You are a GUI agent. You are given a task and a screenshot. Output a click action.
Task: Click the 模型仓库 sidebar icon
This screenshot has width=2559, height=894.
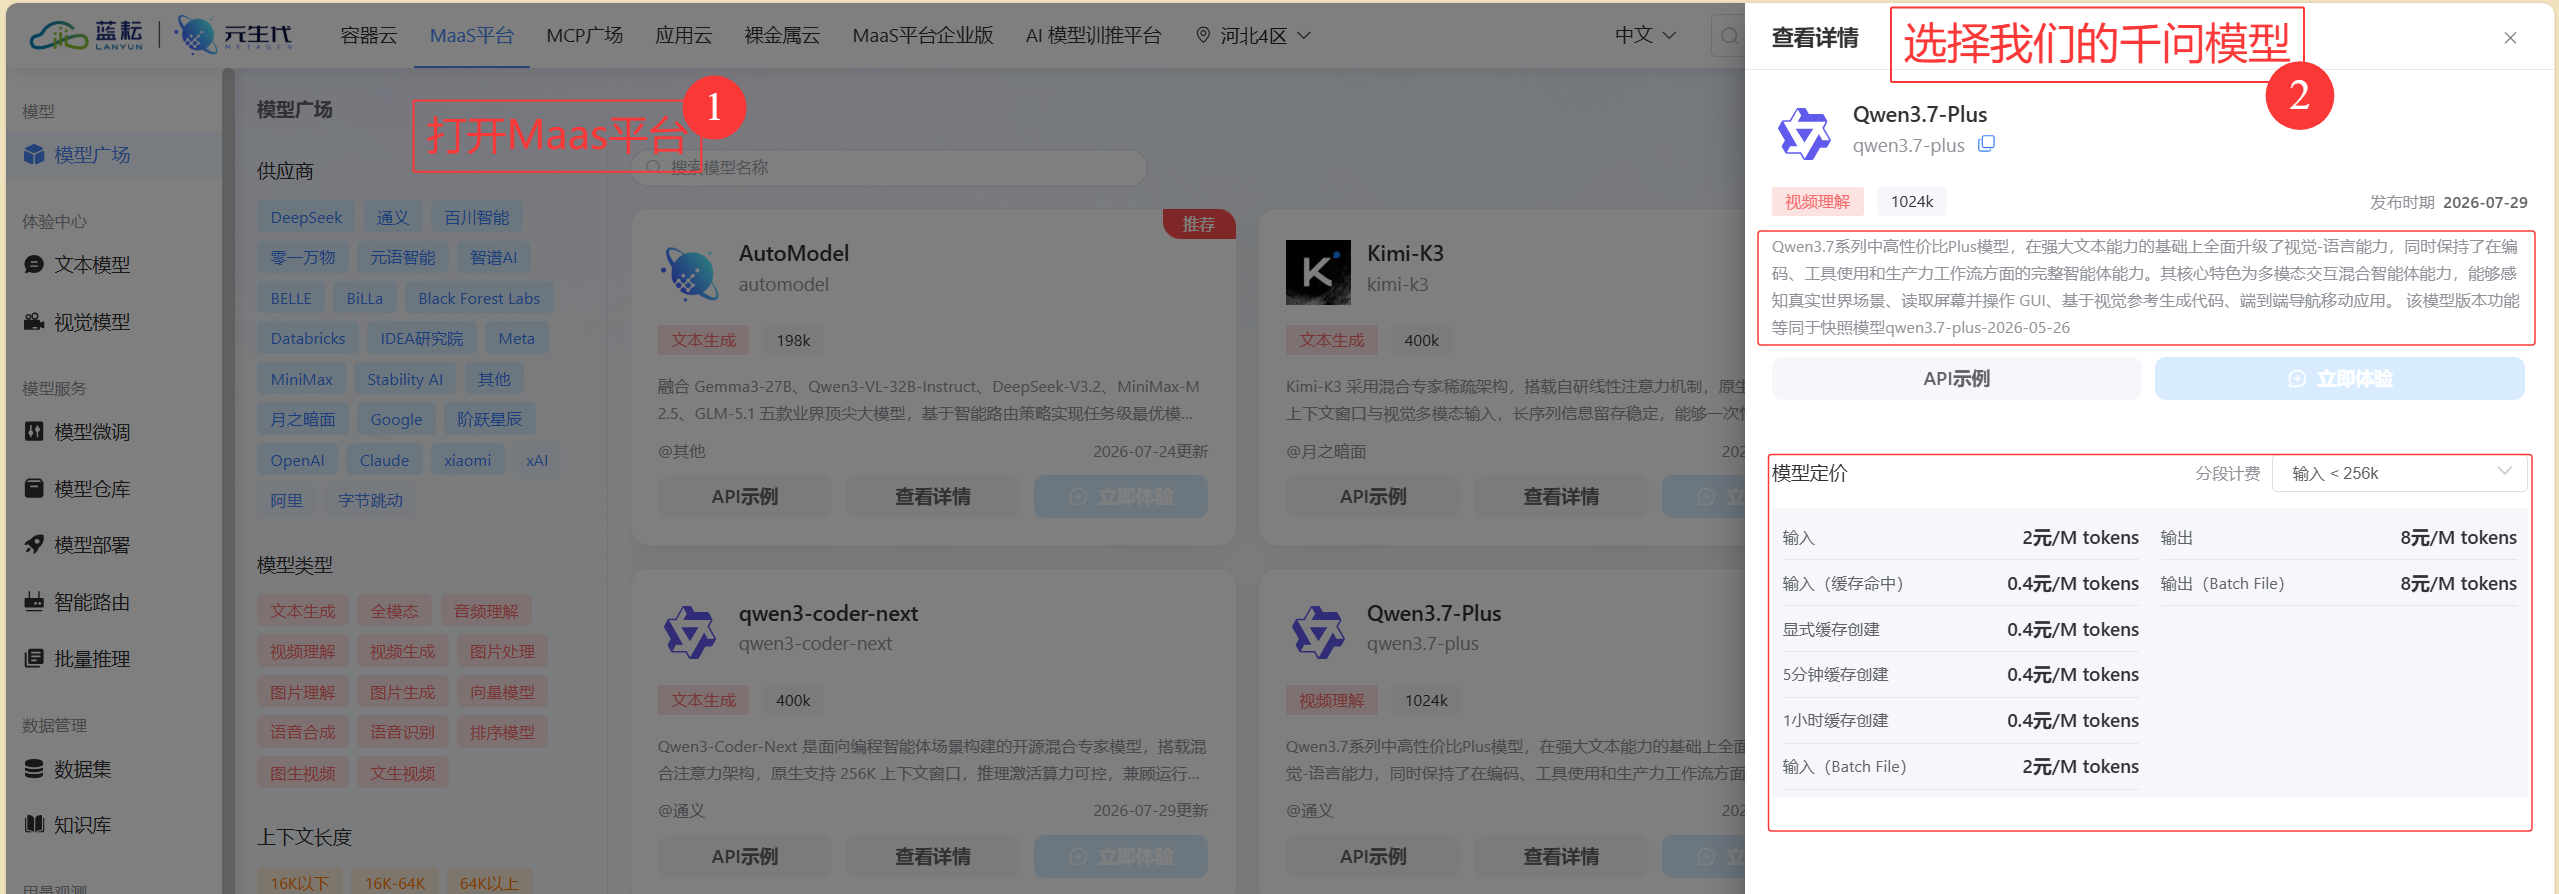[x=34, y=488]
